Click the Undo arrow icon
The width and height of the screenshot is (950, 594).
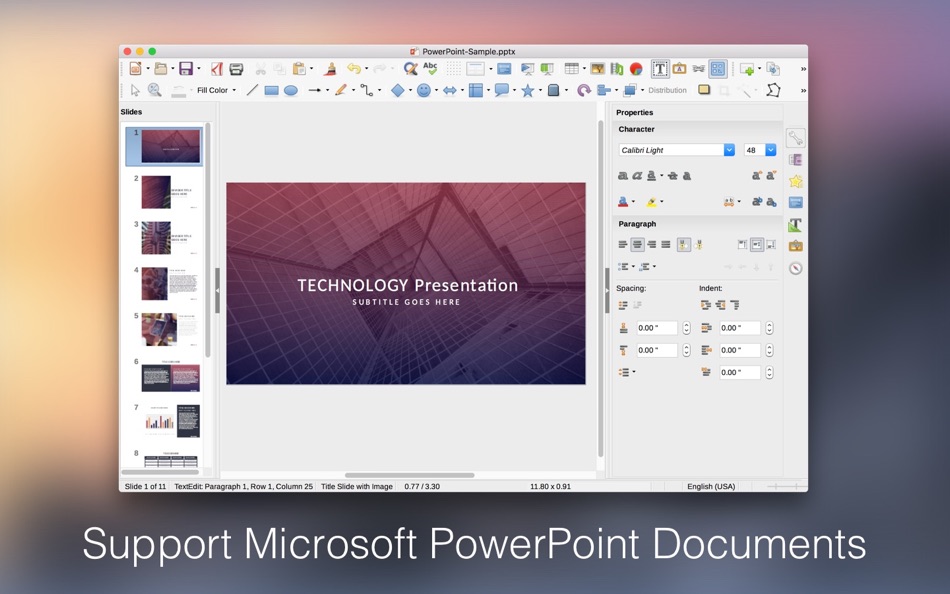pyautogui.click(x=354, y=68)
